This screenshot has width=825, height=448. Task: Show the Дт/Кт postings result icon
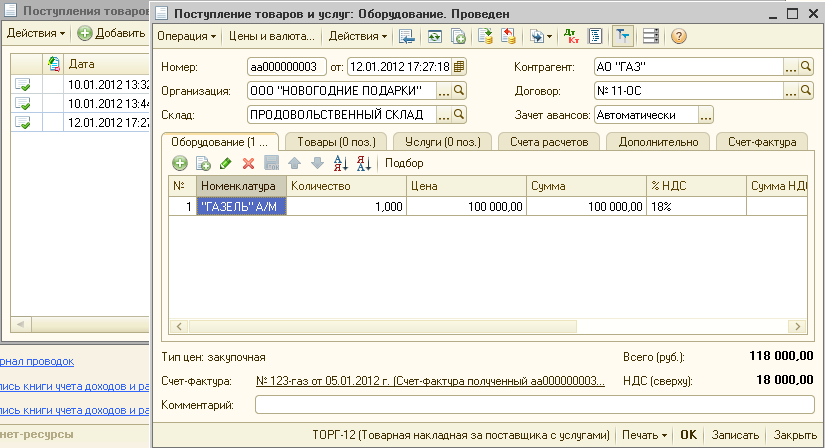(x=571, y=37)
